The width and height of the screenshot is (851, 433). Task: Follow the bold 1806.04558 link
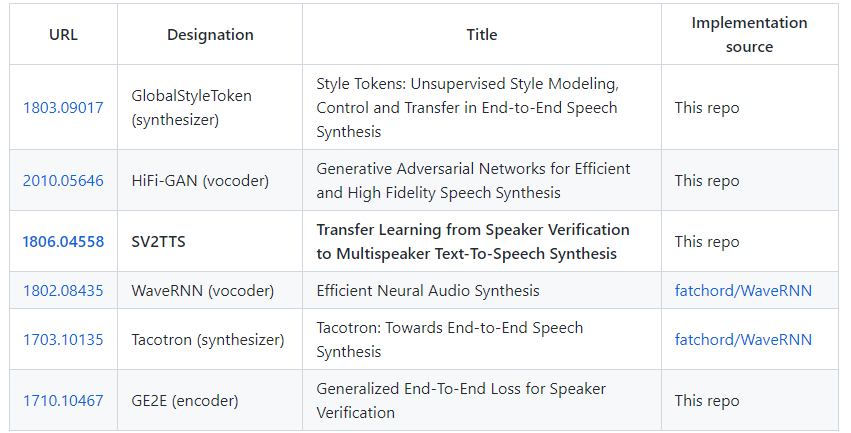[x=63, y=241]
